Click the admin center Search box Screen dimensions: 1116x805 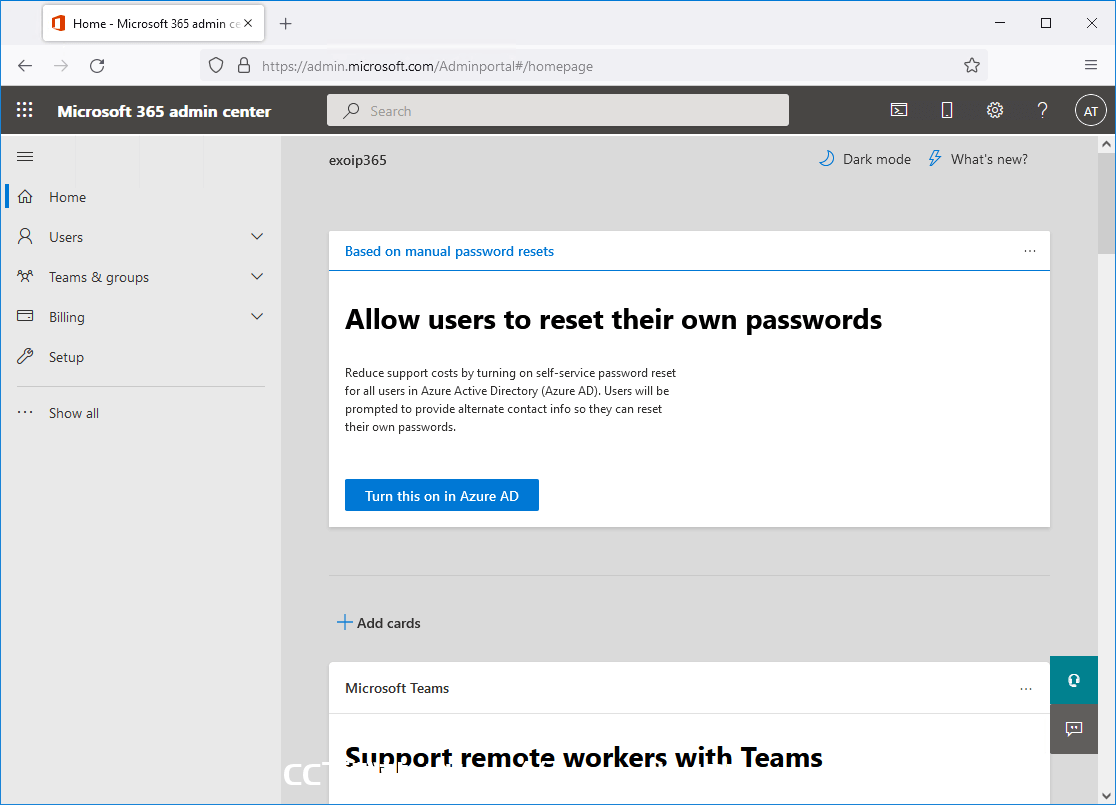[x=557, y=110]
